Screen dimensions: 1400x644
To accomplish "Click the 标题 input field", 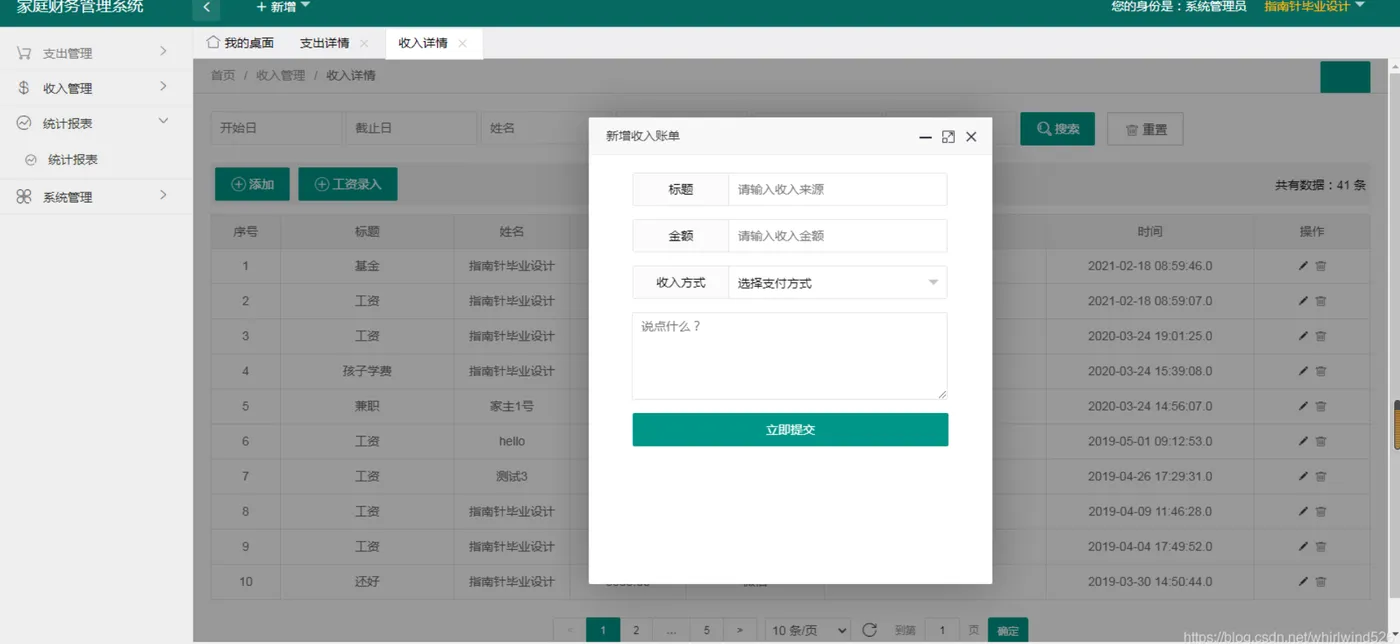I will click(837, 189).
